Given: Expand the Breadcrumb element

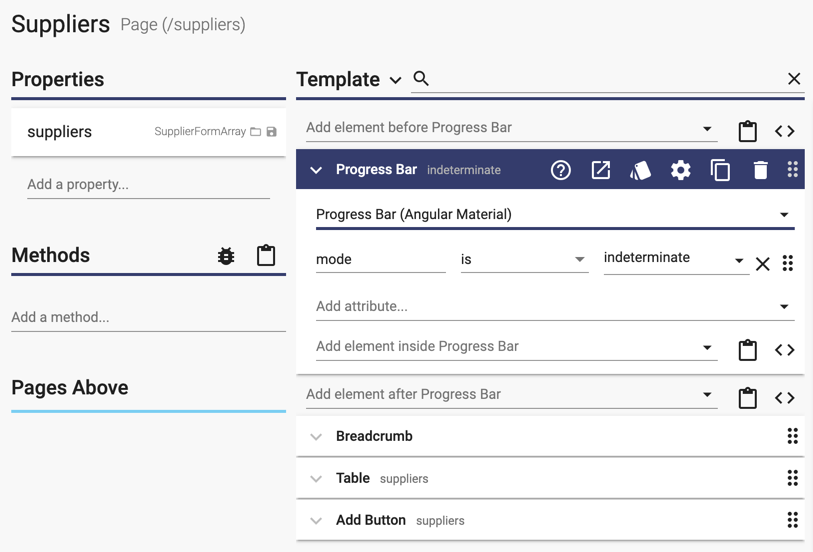Looking at the screenshot, I should point(316,437).
